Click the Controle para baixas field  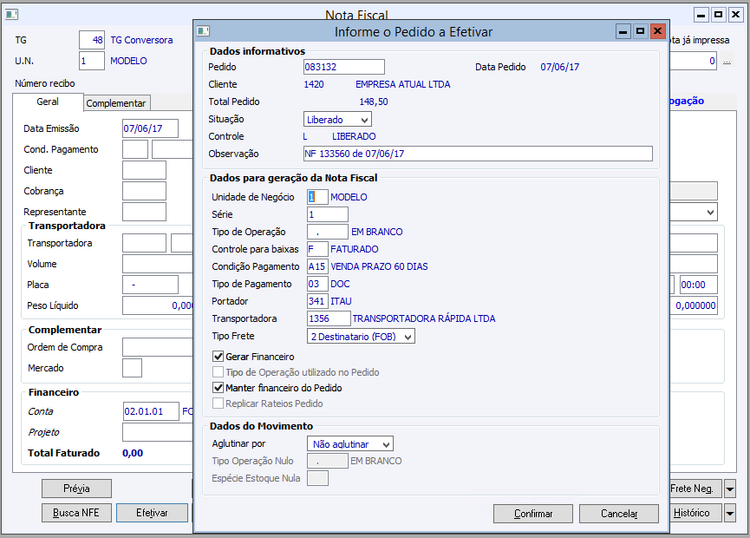point(318,249)
